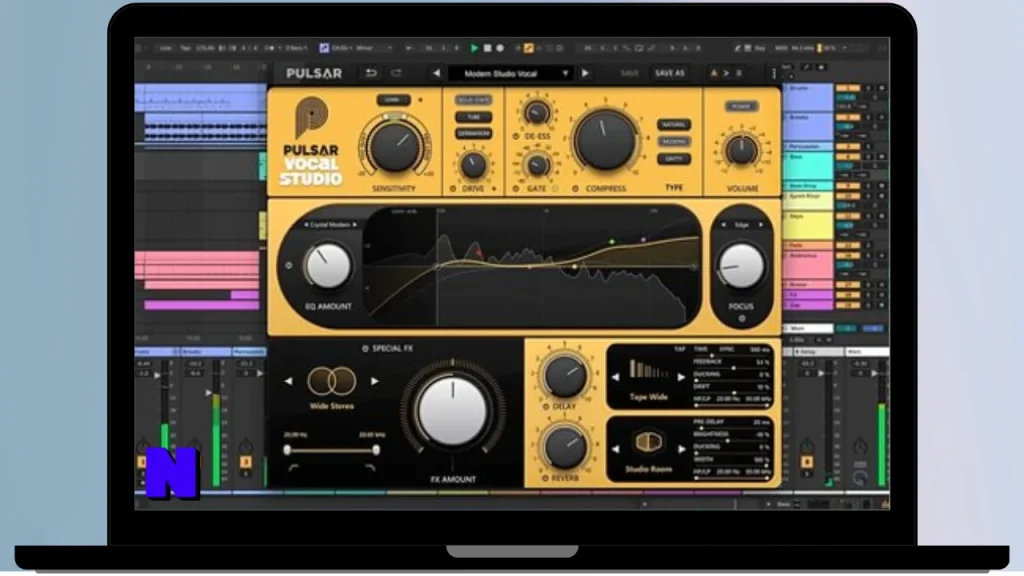Screen dimensions: 1024x576
Task: Toggle the COMPRESS enable button
Action: 575,189
